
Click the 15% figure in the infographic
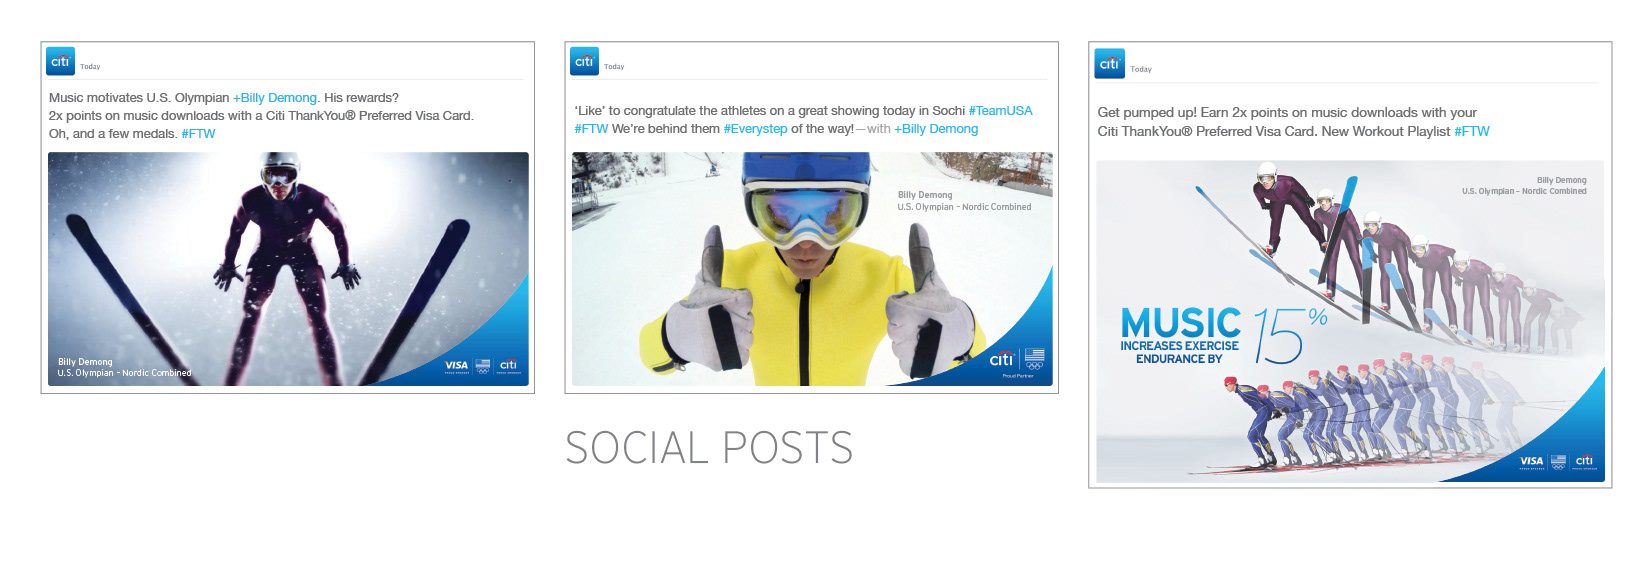1290,335
